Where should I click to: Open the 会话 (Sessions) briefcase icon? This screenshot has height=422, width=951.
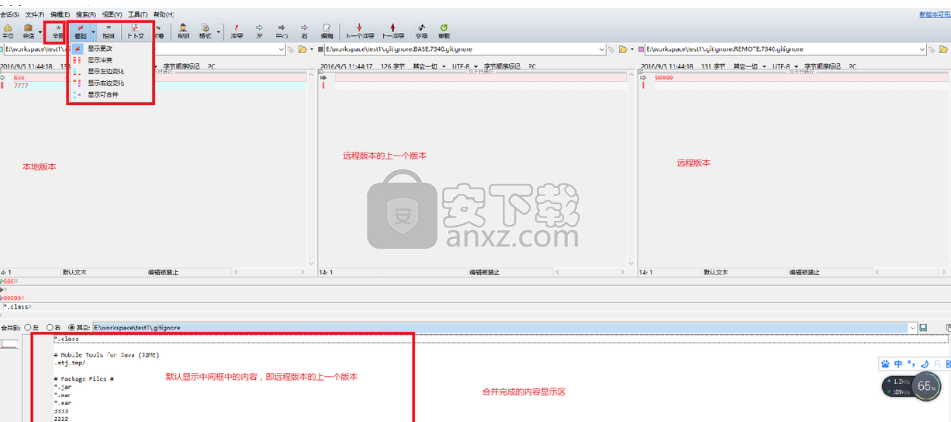click(x=28, y=32)
